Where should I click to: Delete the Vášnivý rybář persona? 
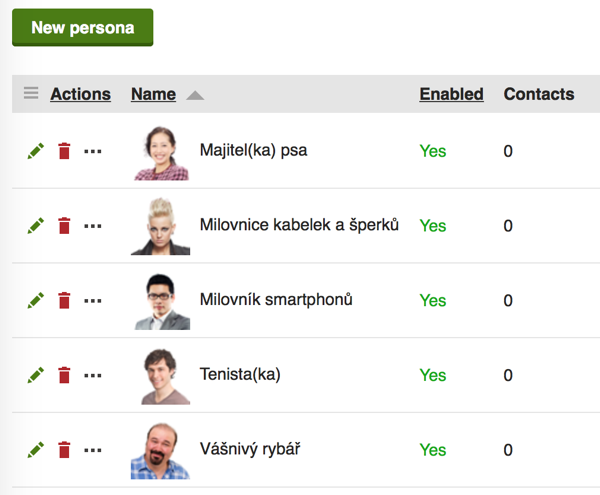click(x=64, y=450)
